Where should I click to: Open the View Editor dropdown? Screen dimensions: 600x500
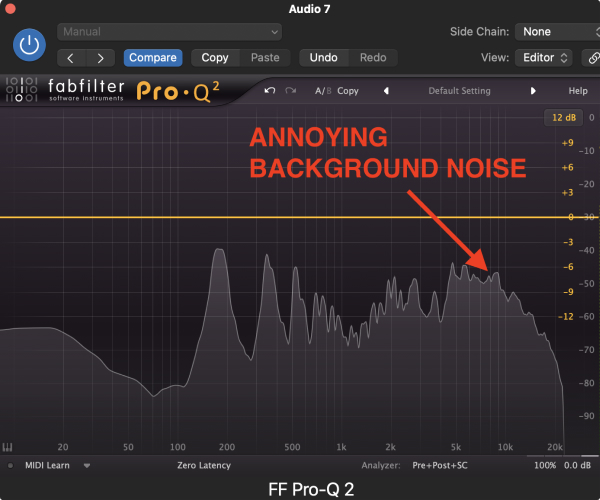pos(544,58)
